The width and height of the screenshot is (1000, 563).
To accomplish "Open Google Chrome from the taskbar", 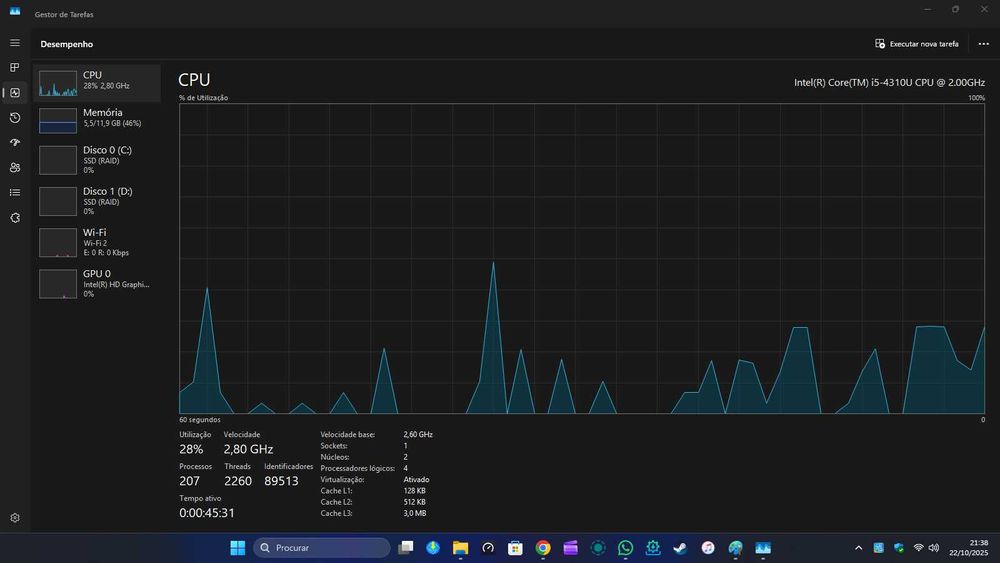I will tap(543, 548).
